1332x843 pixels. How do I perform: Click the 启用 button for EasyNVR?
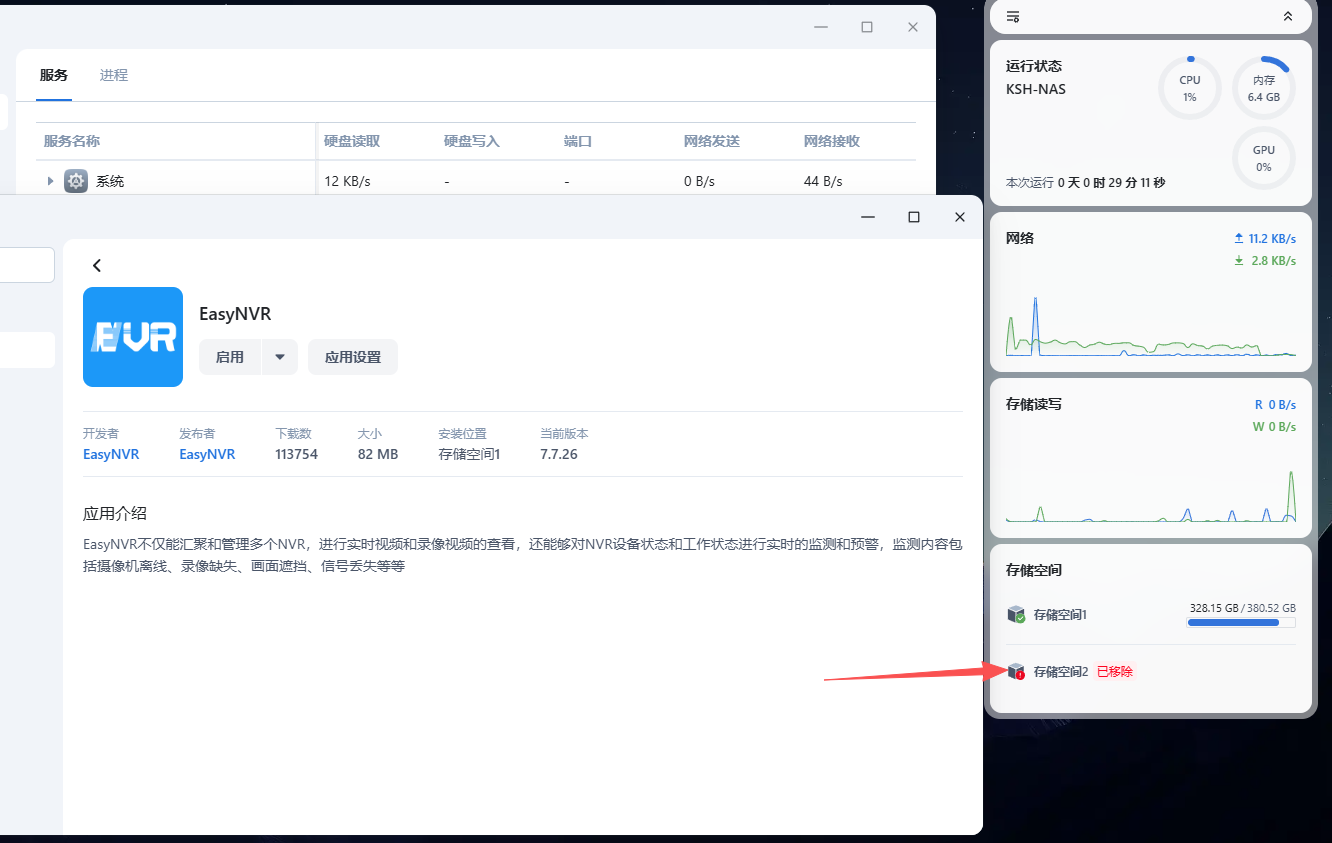pyautogui.click(x=230, y=357)
